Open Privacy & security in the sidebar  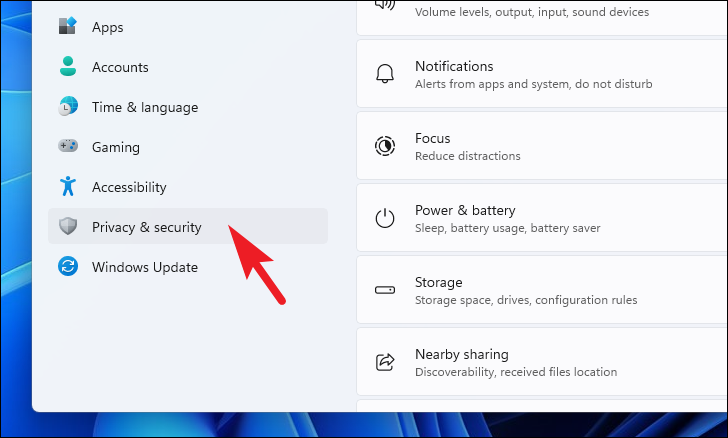(188, 226)
